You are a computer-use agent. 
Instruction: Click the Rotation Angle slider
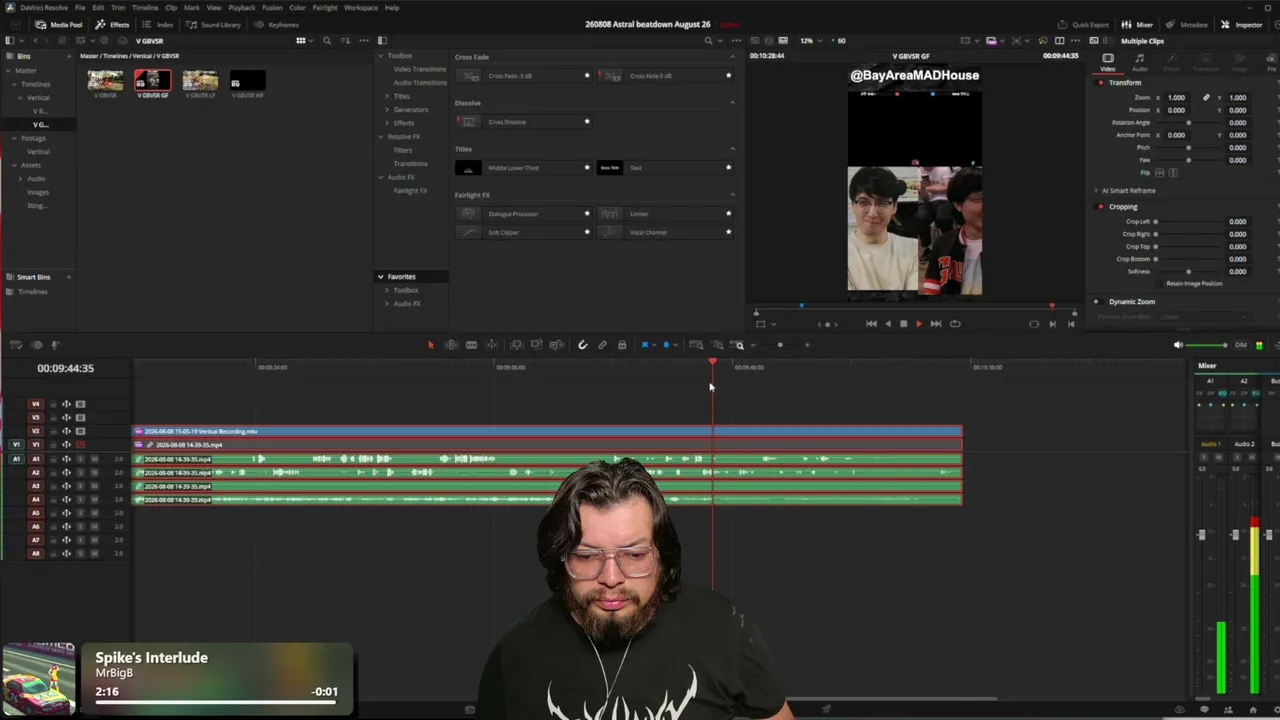1188,123
